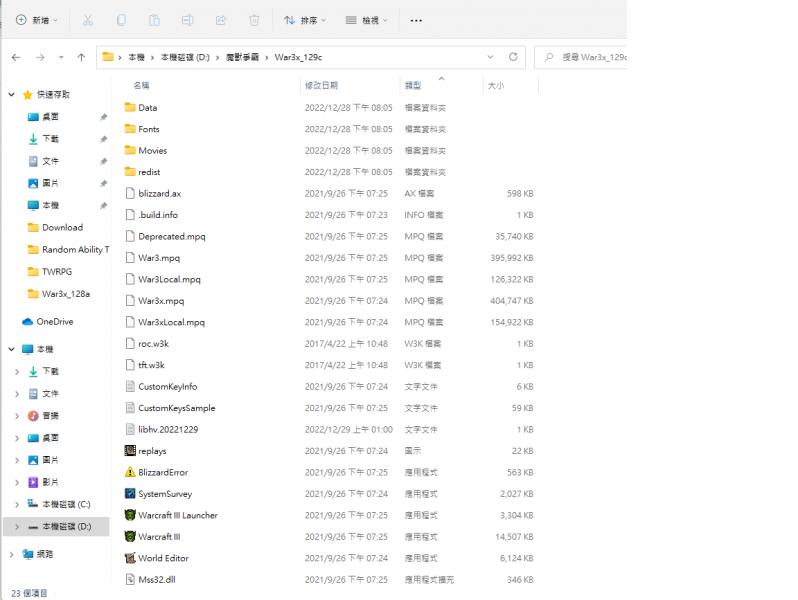Screen dimensions: 798x600
Task: Go back with the left arrow button
Action: tap(16, 58)
